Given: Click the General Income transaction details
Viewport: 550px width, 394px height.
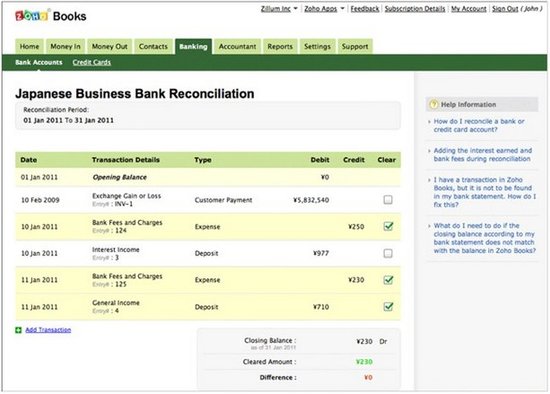Looking at the screenshot, I should (116, 307).
